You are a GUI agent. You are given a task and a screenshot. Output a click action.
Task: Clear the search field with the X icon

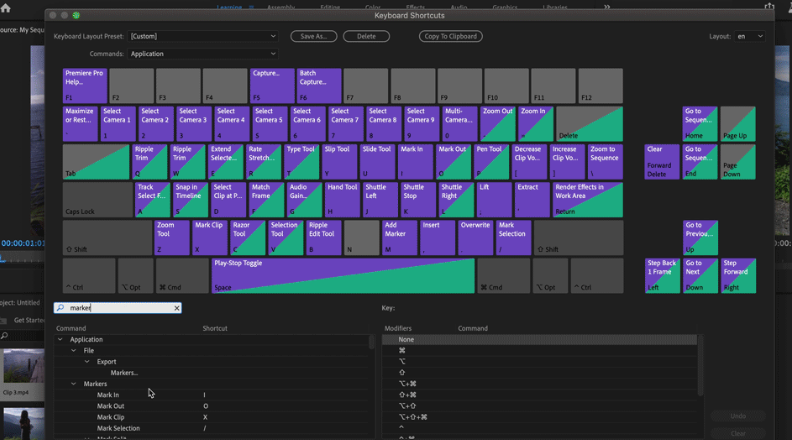(177, 308)
